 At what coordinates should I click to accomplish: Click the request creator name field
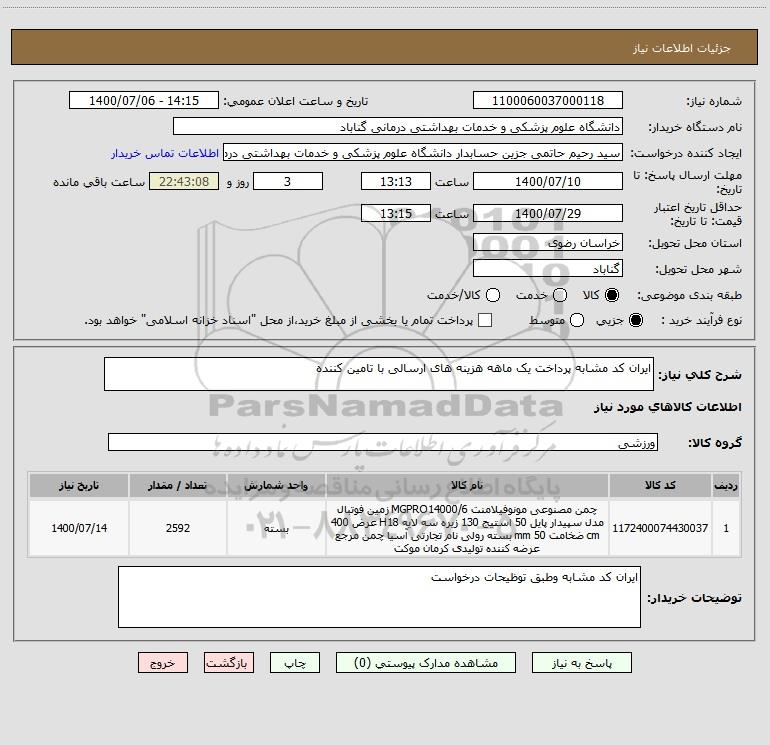pos(423,152)
